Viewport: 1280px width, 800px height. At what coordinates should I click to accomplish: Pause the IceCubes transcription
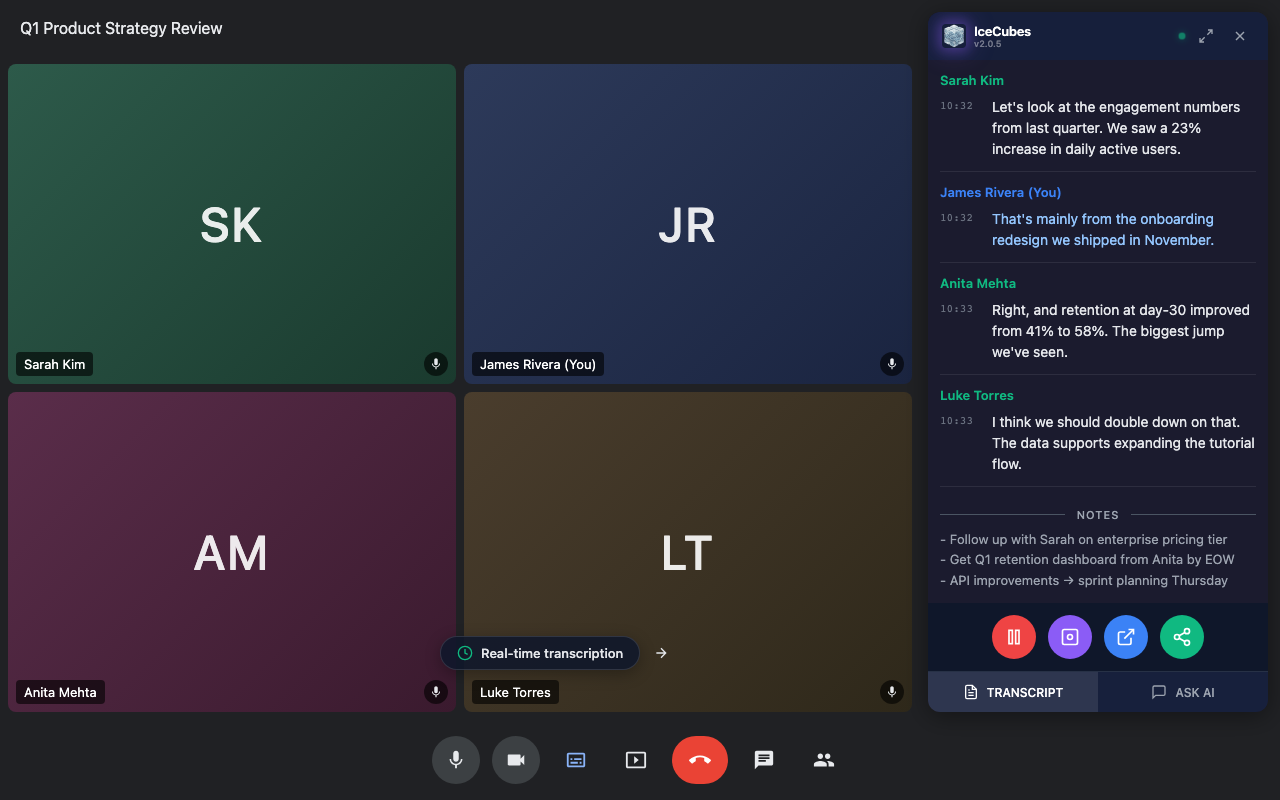tap(1013, 637)
